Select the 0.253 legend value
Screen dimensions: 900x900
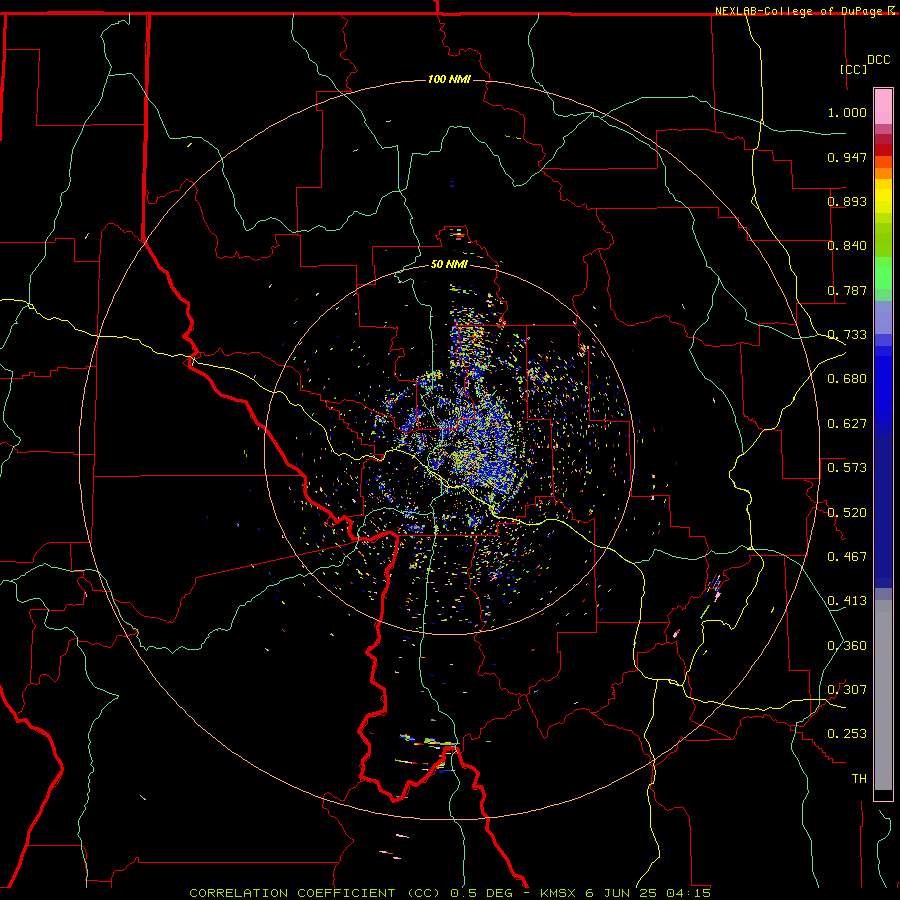click(847, 734)
